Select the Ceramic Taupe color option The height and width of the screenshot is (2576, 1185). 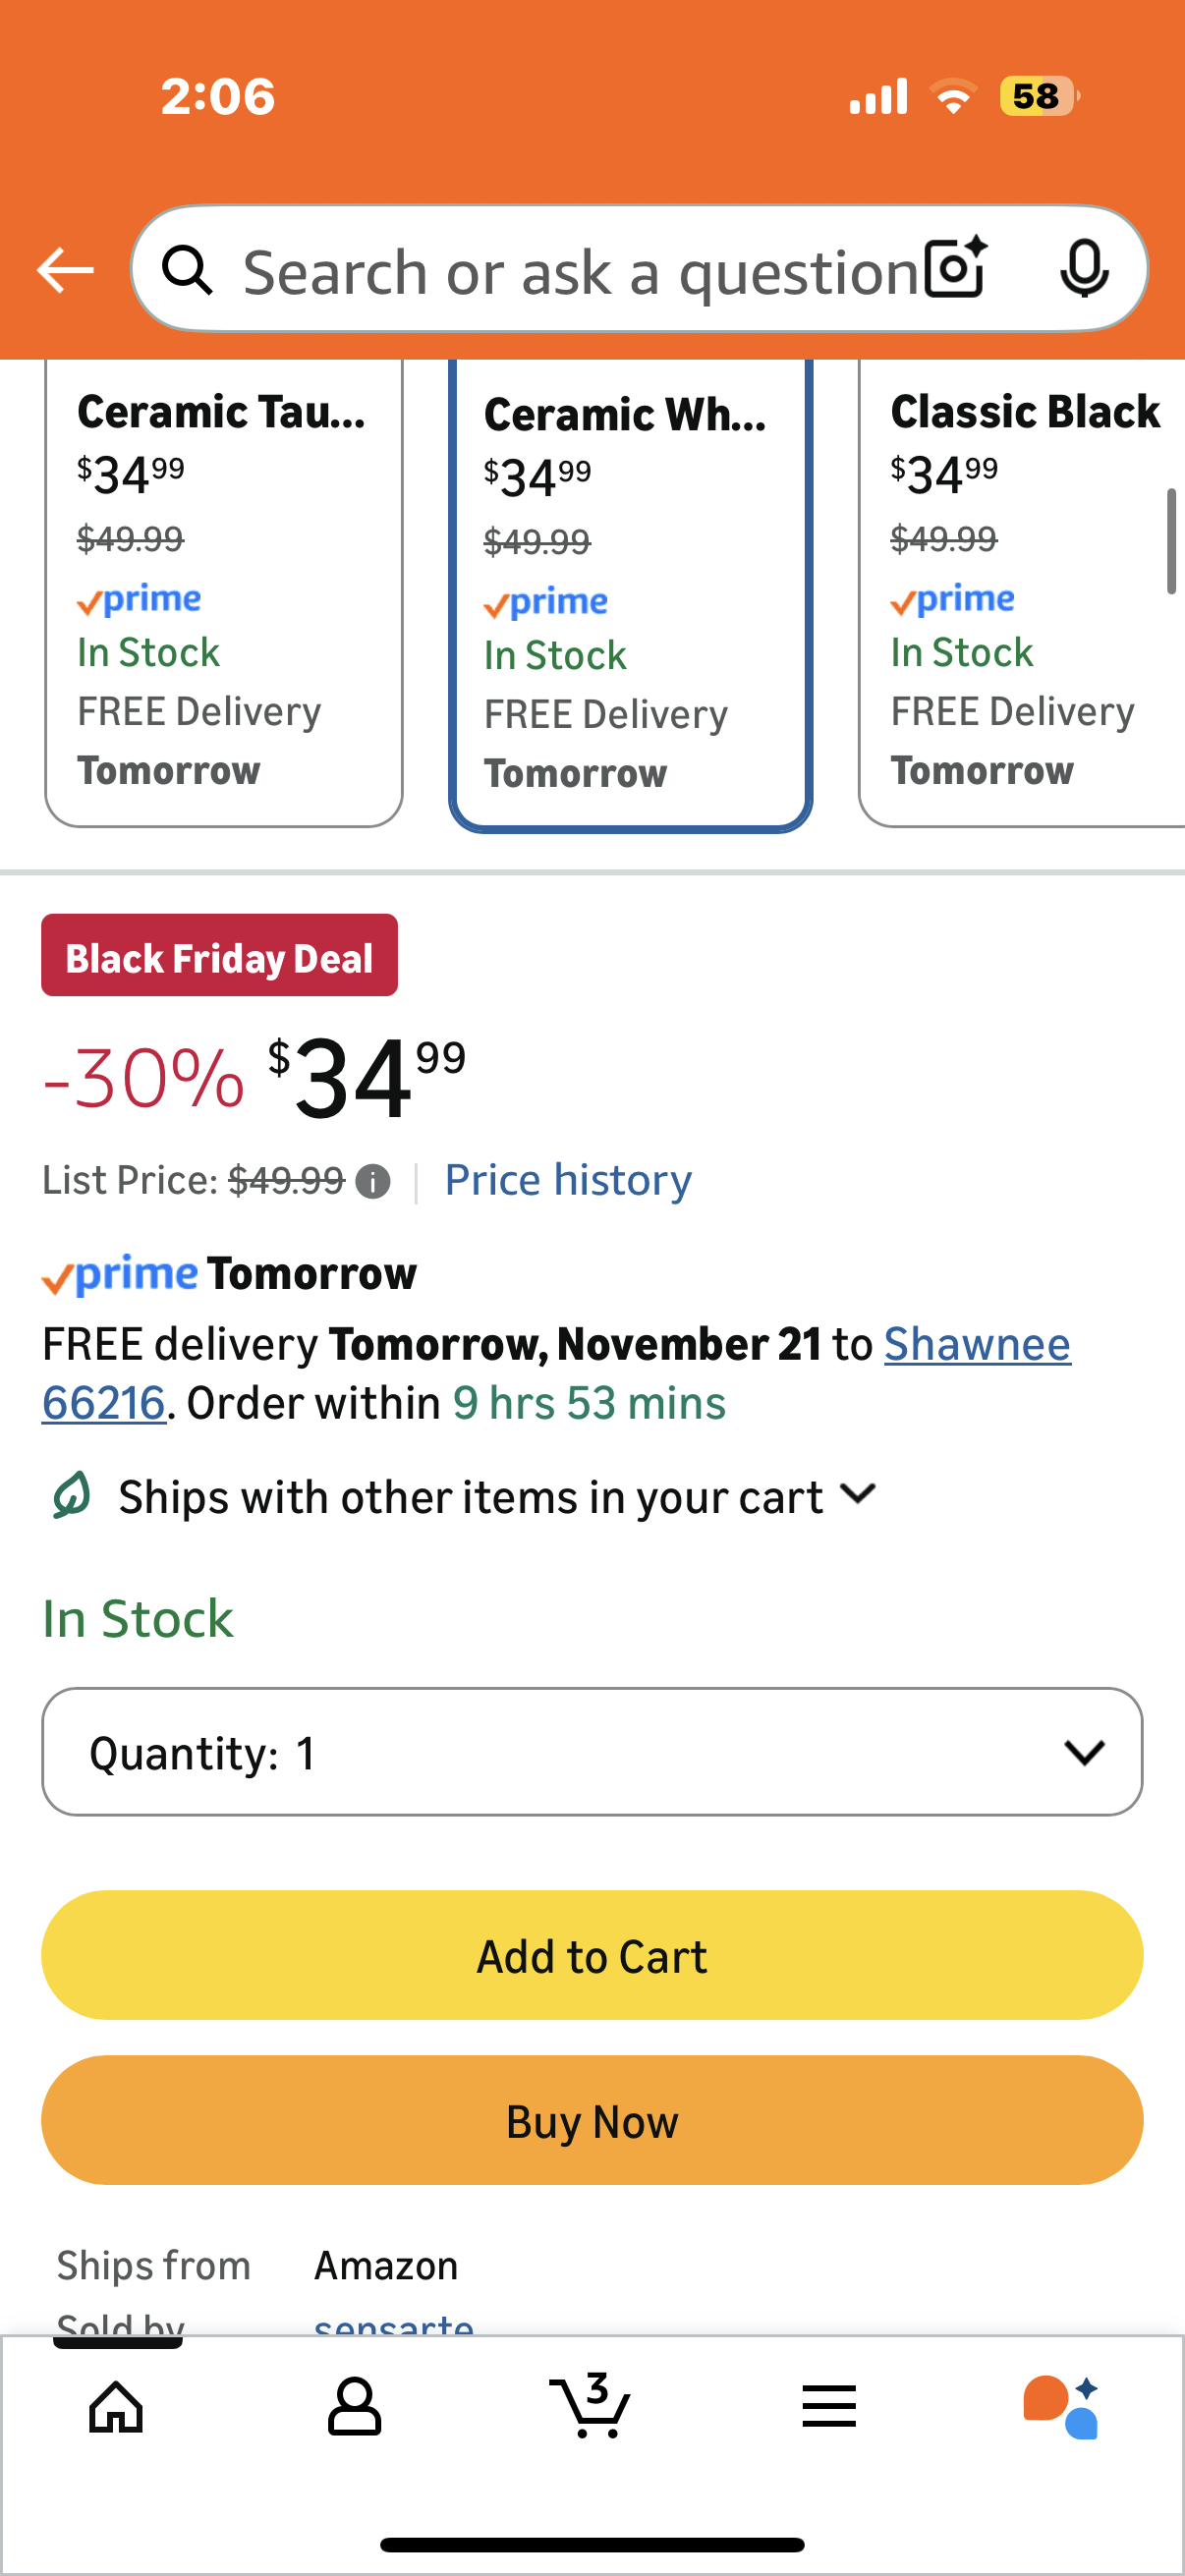click(x=224, y=590)
